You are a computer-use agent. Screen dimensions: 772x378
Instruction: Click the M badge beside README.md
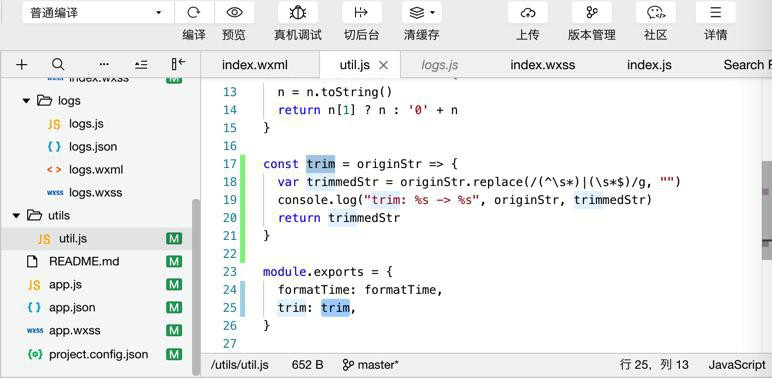(174, 261)
